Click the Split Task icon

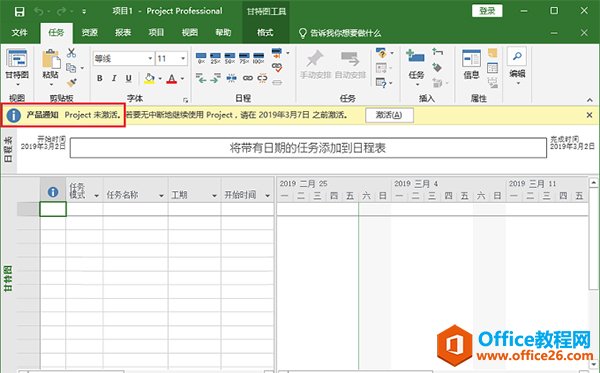(x=232, y=78)
